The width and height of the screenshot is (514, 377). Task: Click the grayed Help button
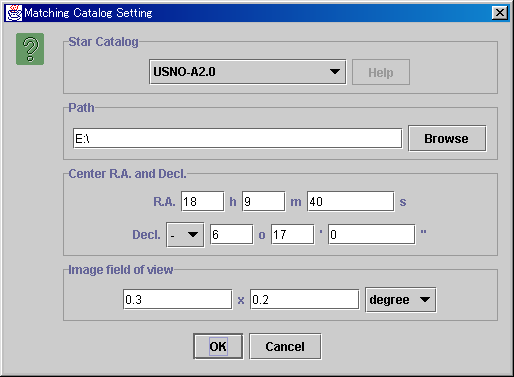pos(381,72)
